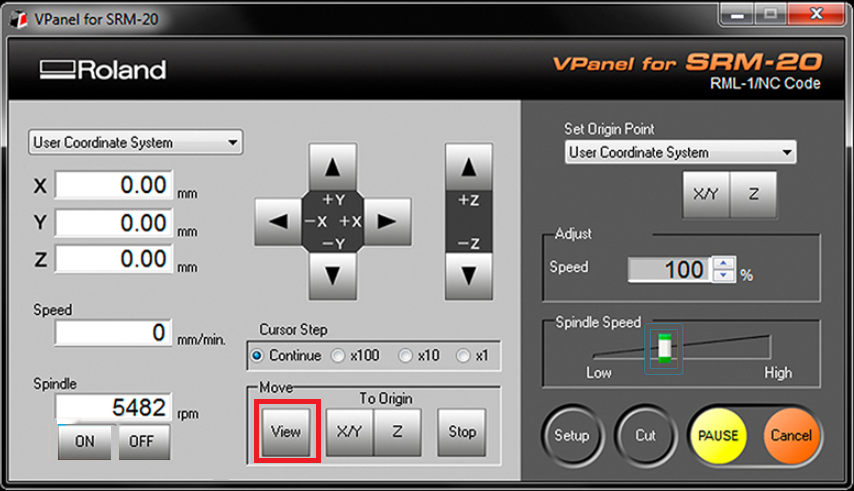This screenshot has width=854, height=491.
Task: Click the Y coordinate value field
Action: pos(114,223)
